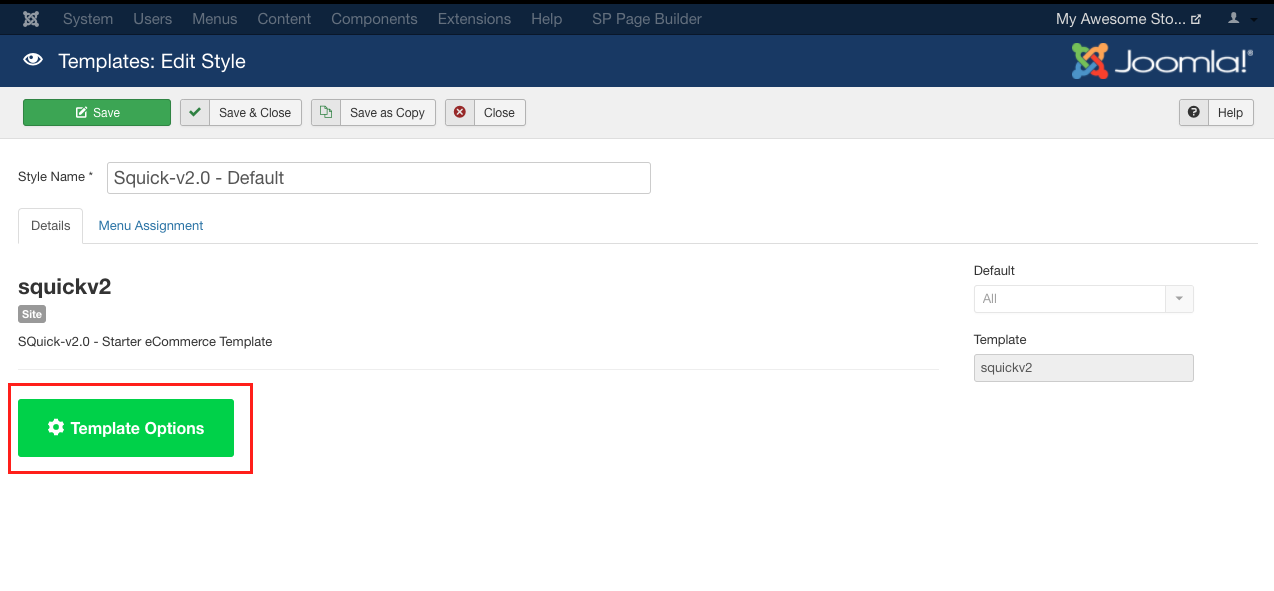Switch to the Menu Assignment tab
Image resolution: width=1274 pixels, height=591 pixels.
[x=151, y=226]
